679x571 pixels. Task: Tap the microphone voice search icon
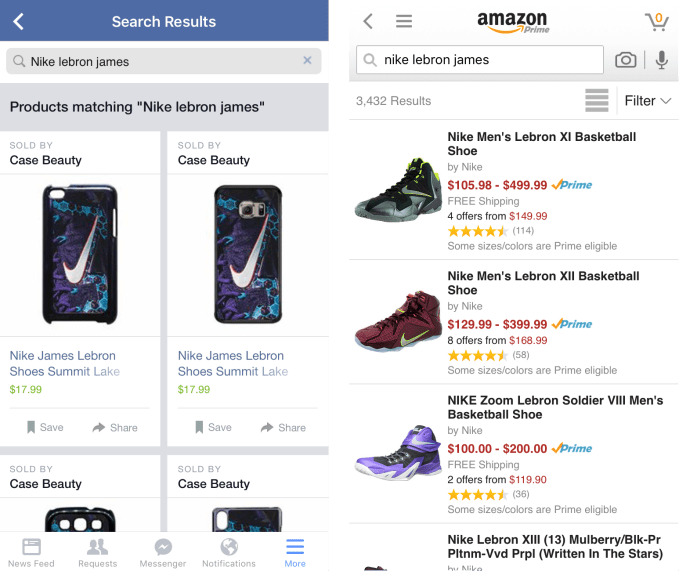click(x=661, y=60)
